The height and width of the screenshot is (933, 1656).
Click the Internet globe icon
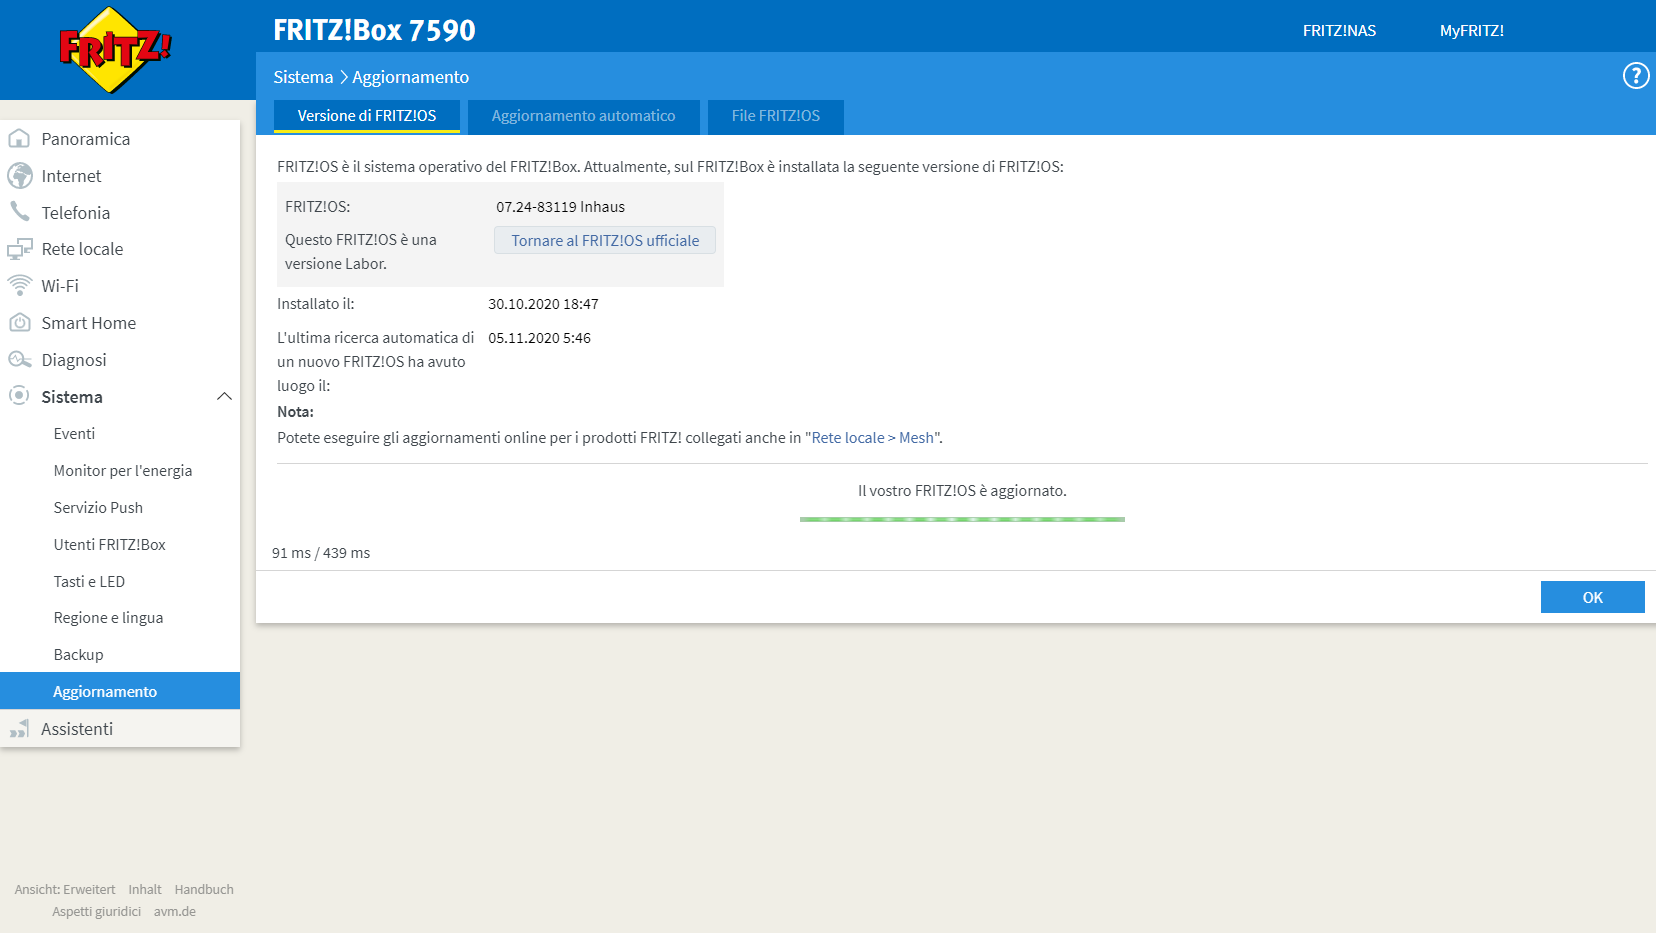click(19, 175)
